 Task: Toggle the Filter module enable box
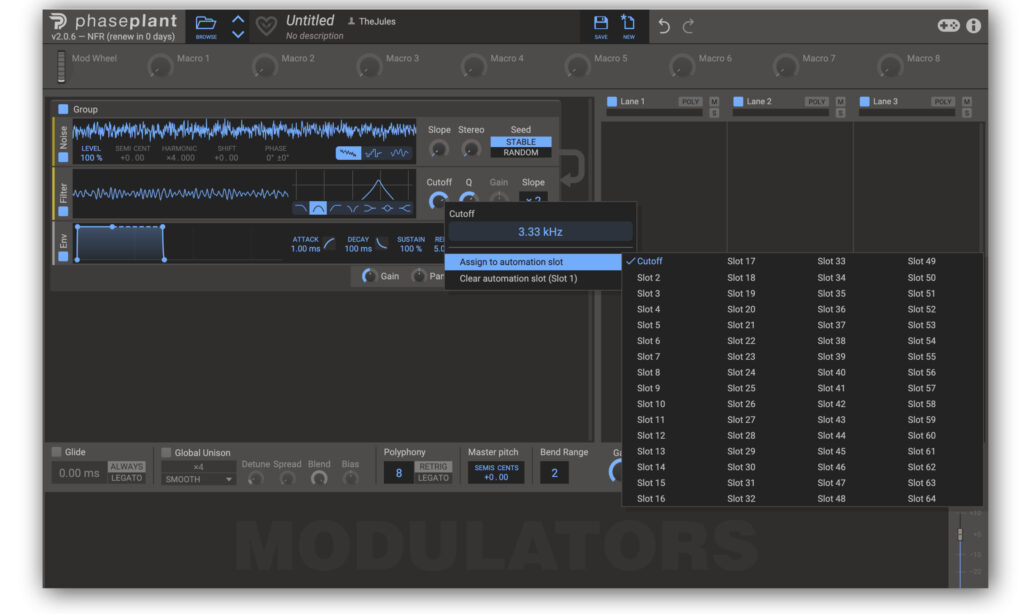[x=63, y=211]
